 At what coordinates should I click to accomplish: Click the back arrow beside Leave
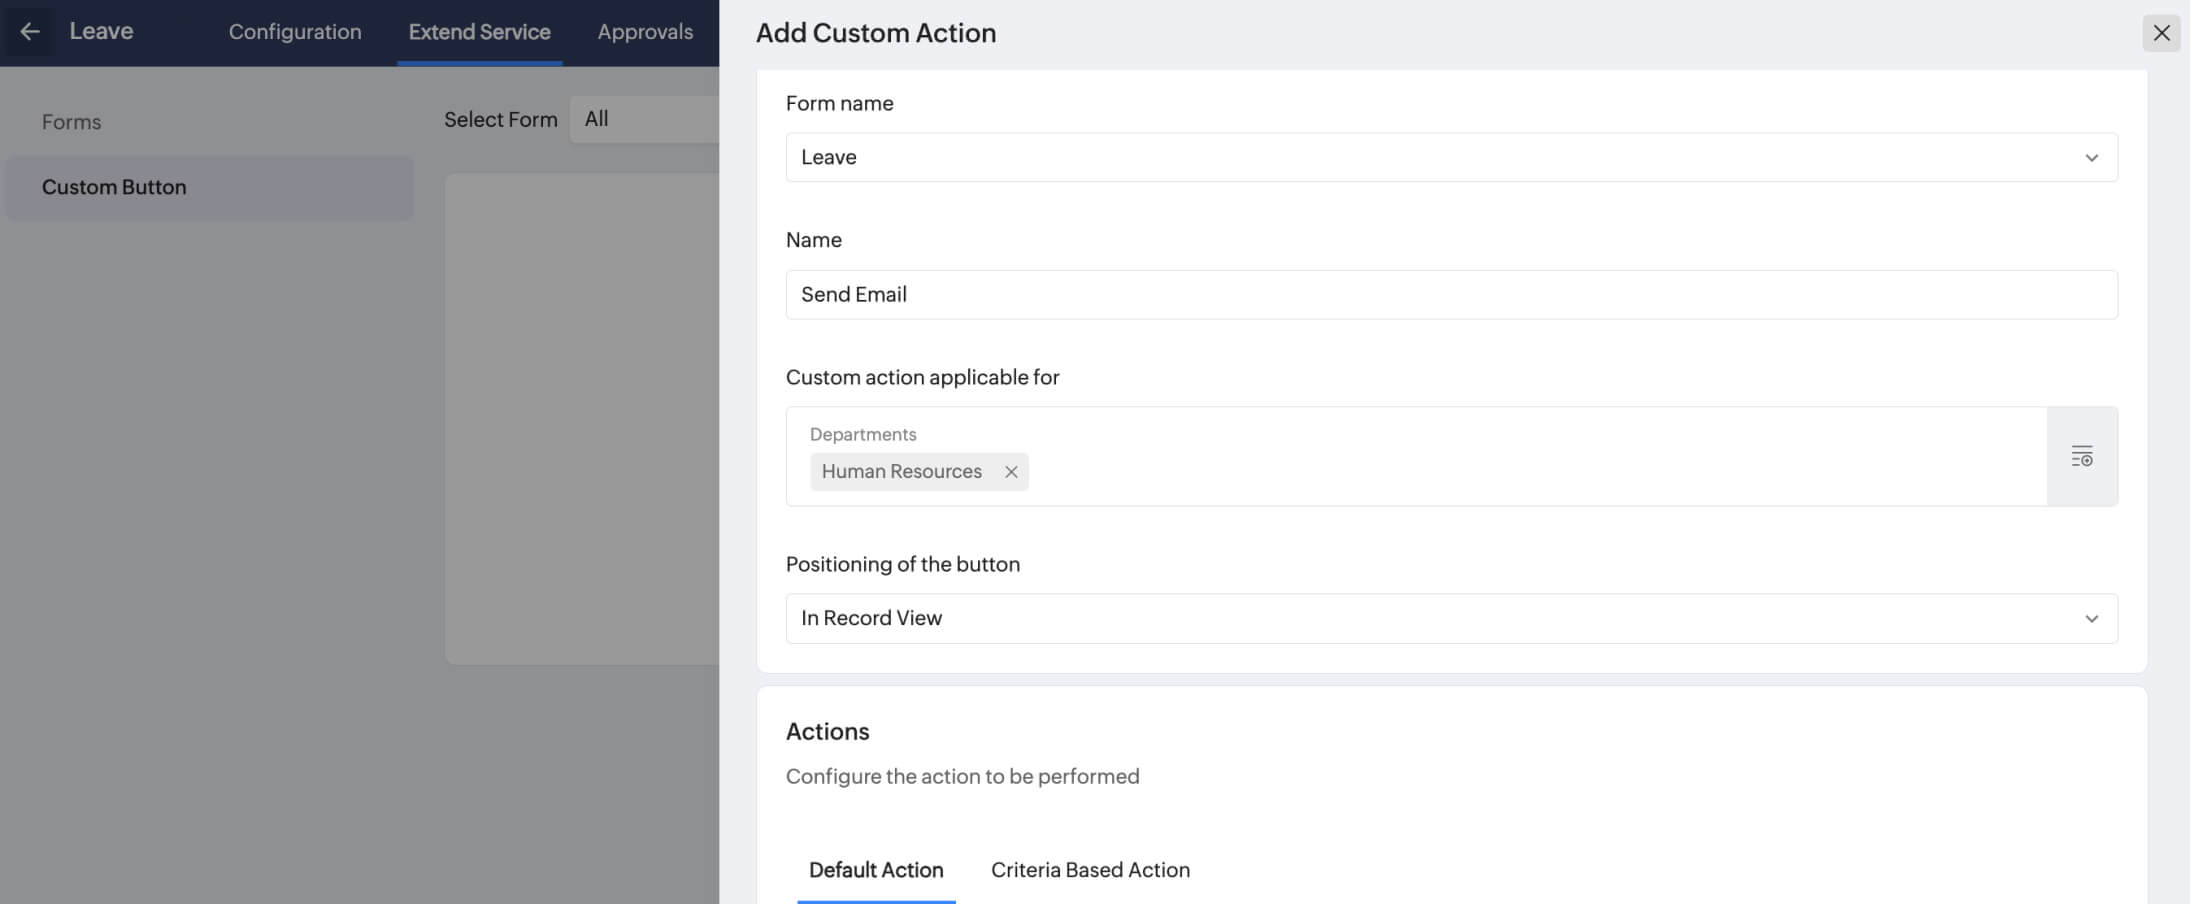30,32
